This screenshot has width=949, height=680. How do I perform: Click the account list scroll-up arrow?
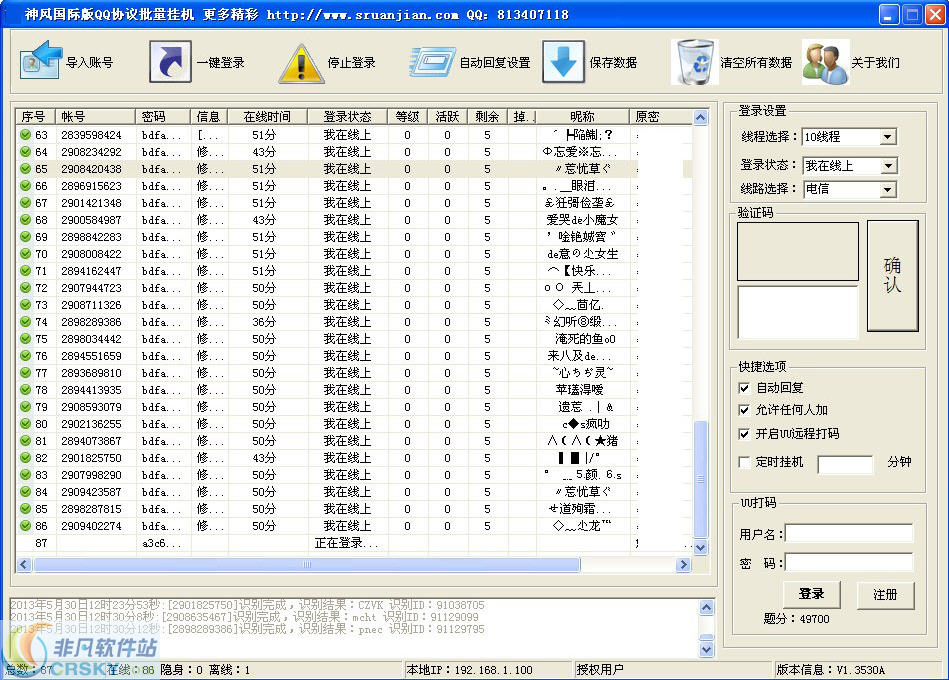tap(700, 117)
